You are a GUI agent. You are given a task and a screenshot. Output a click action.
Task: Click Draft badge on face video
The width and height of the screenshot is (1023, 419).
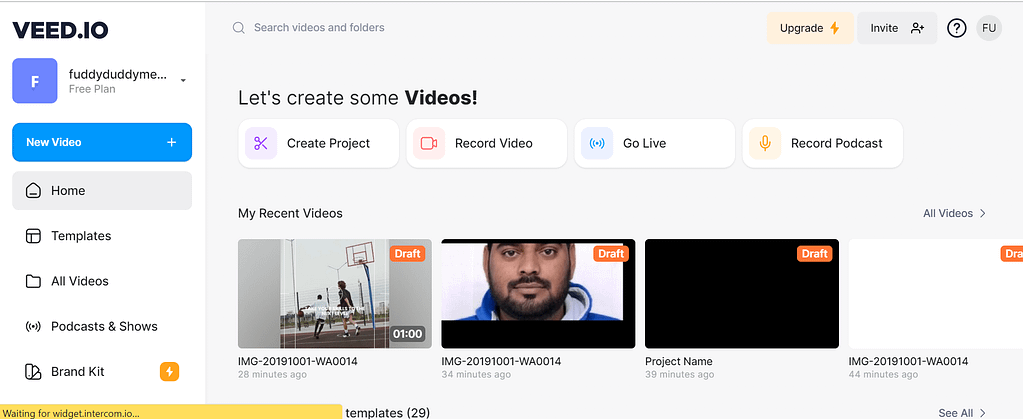(611, 253)
